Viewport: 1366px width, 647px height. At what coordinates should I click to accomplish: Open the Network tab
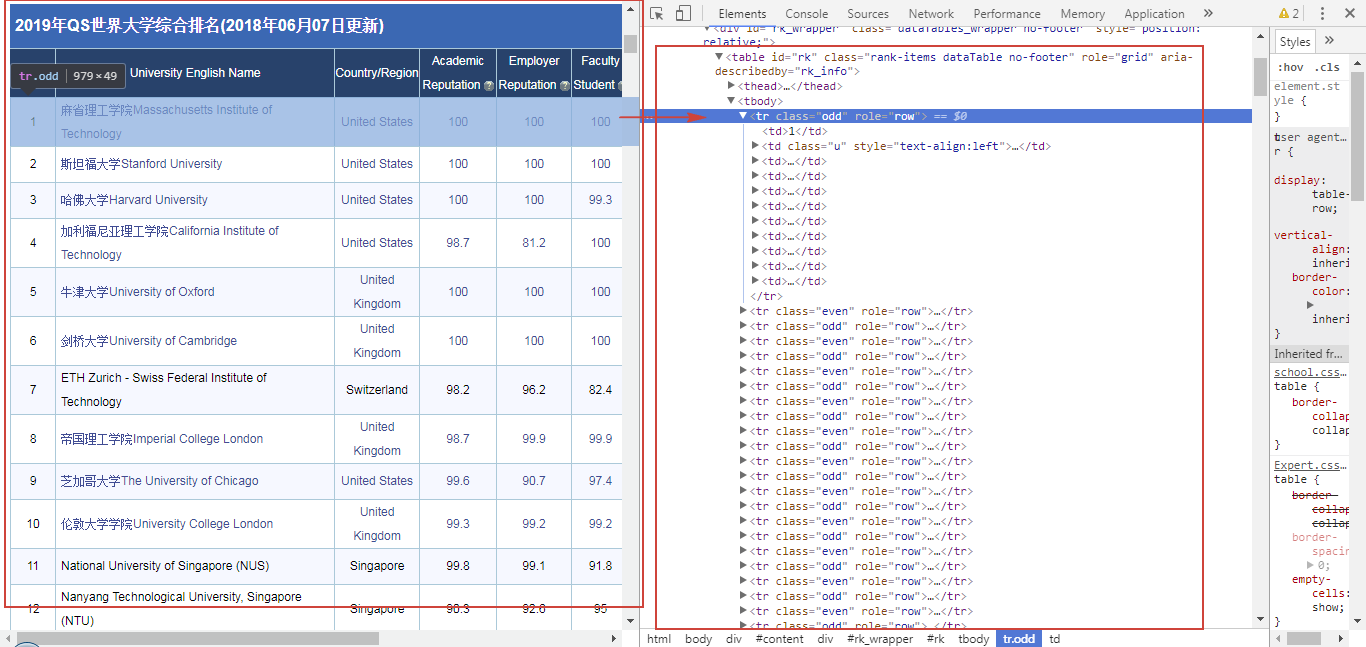click(x=931, y=14)
